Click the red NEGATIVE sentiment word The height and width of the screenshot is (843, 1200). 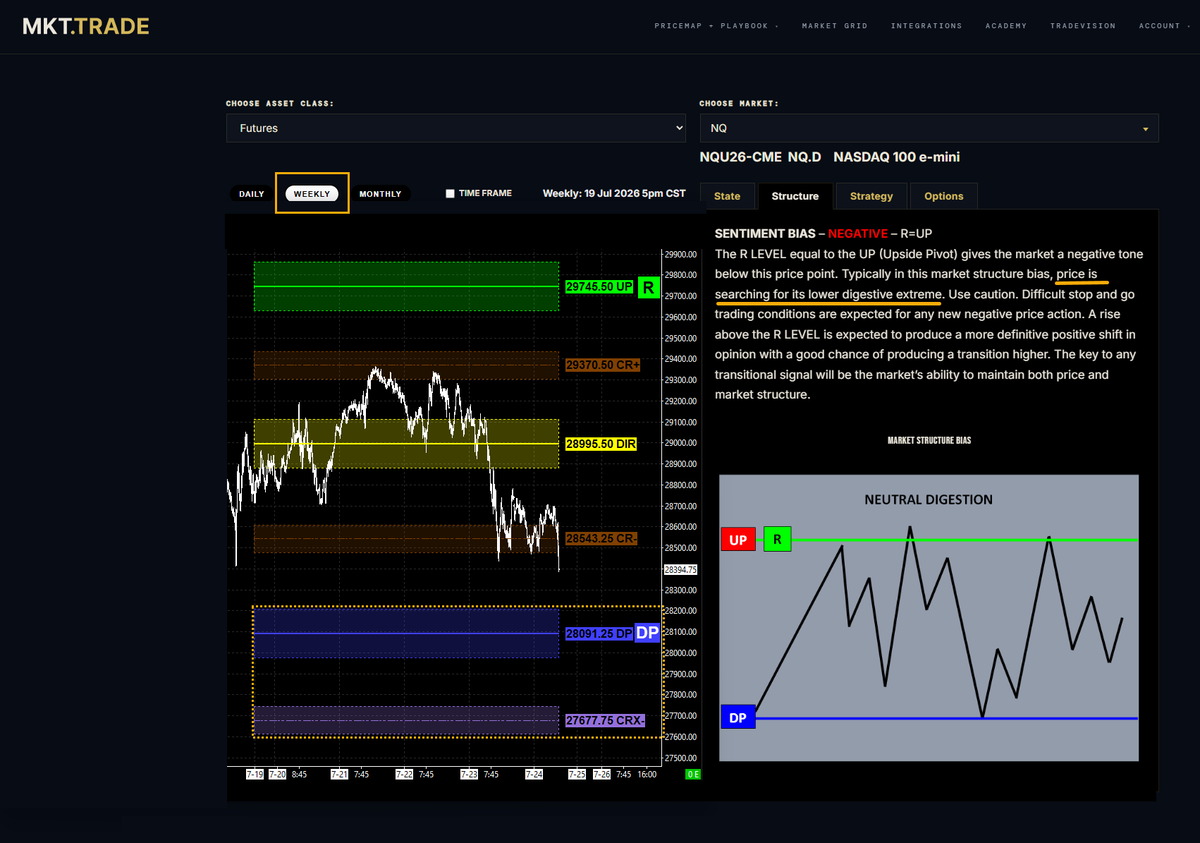click(x=858, y=233)
